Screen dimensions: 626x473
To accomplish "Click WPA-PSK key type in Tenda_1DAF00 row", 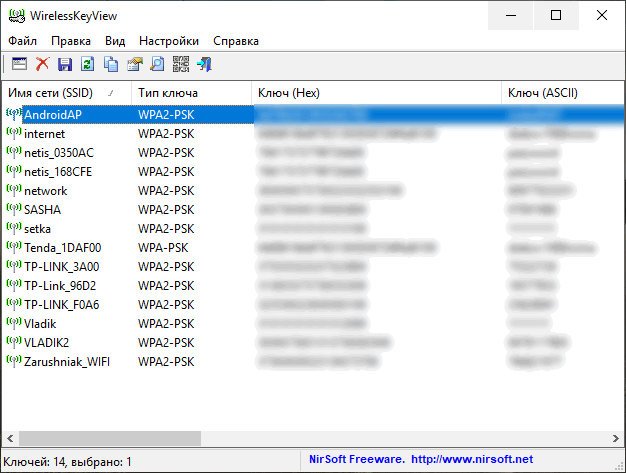I will tap(163, 247).
